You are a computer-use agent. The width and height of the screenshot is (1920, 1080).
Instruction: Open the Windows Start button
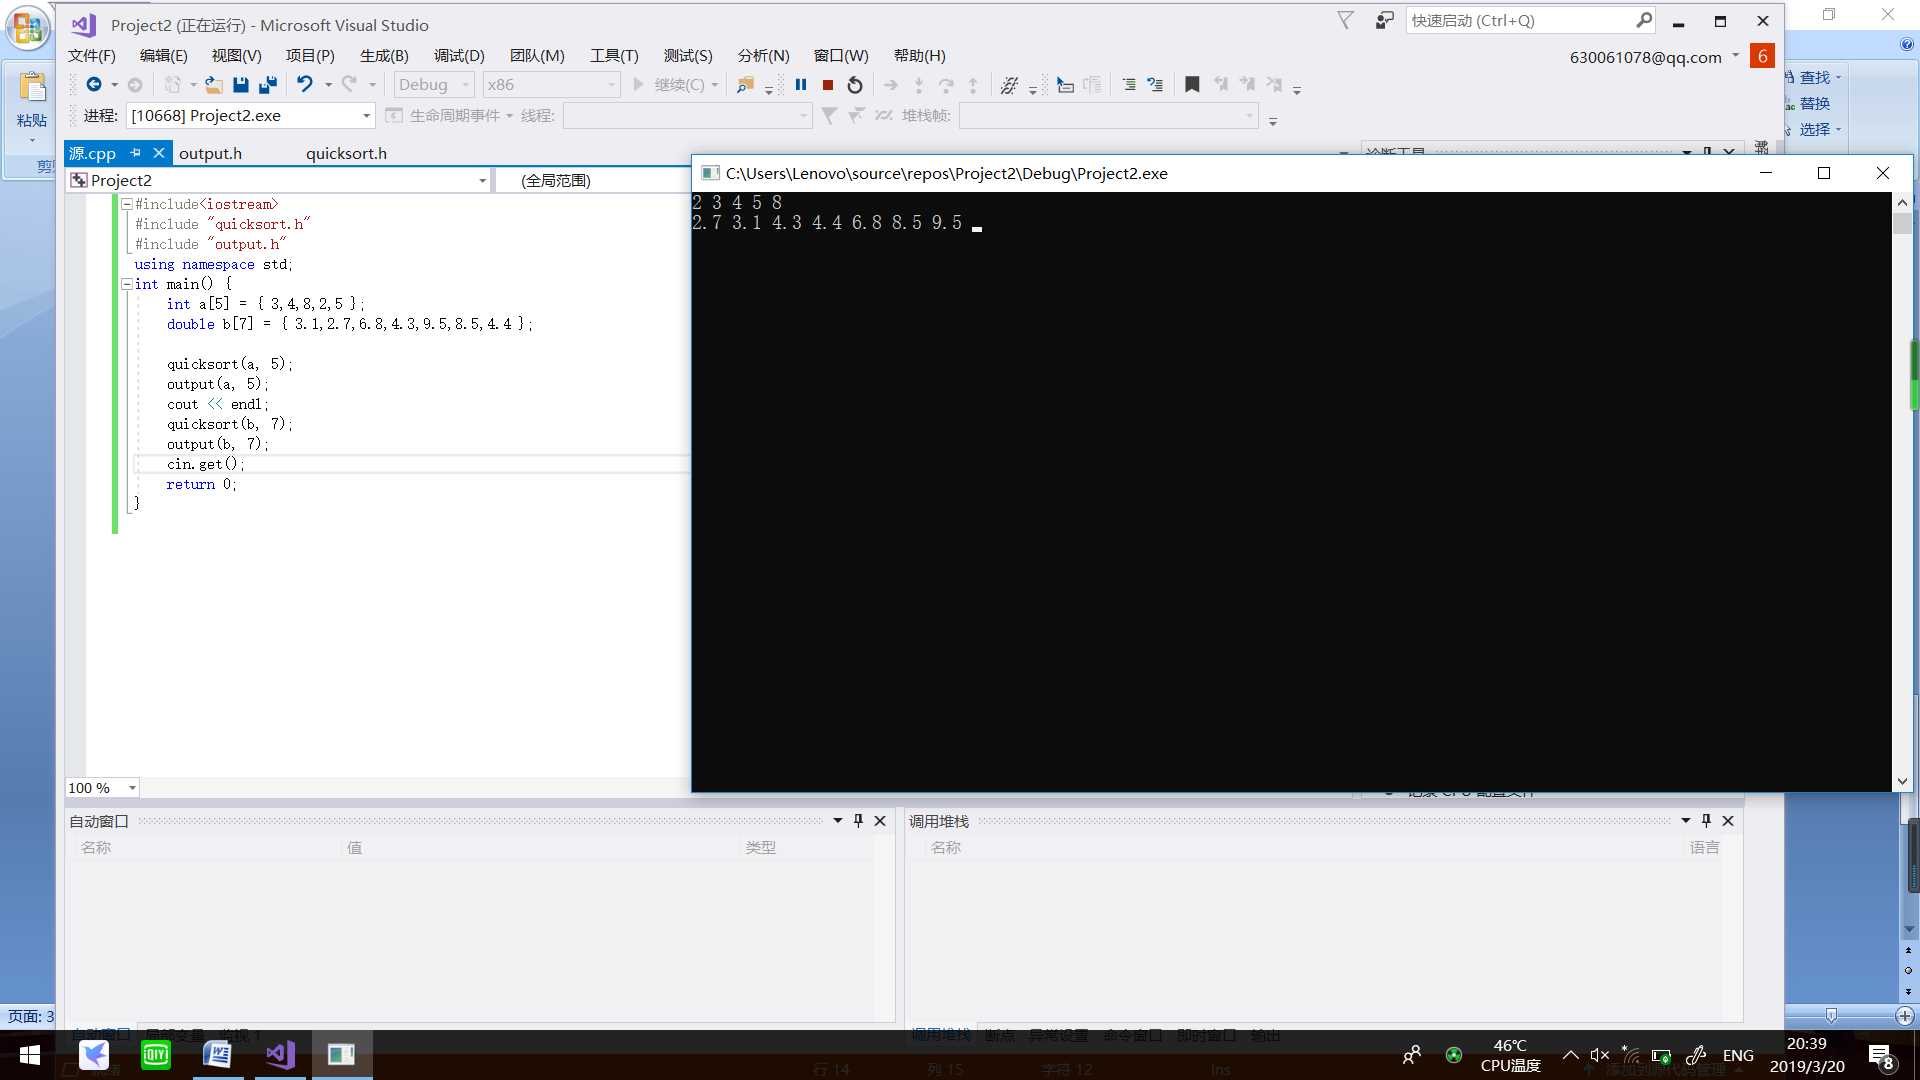point(30,1055)
